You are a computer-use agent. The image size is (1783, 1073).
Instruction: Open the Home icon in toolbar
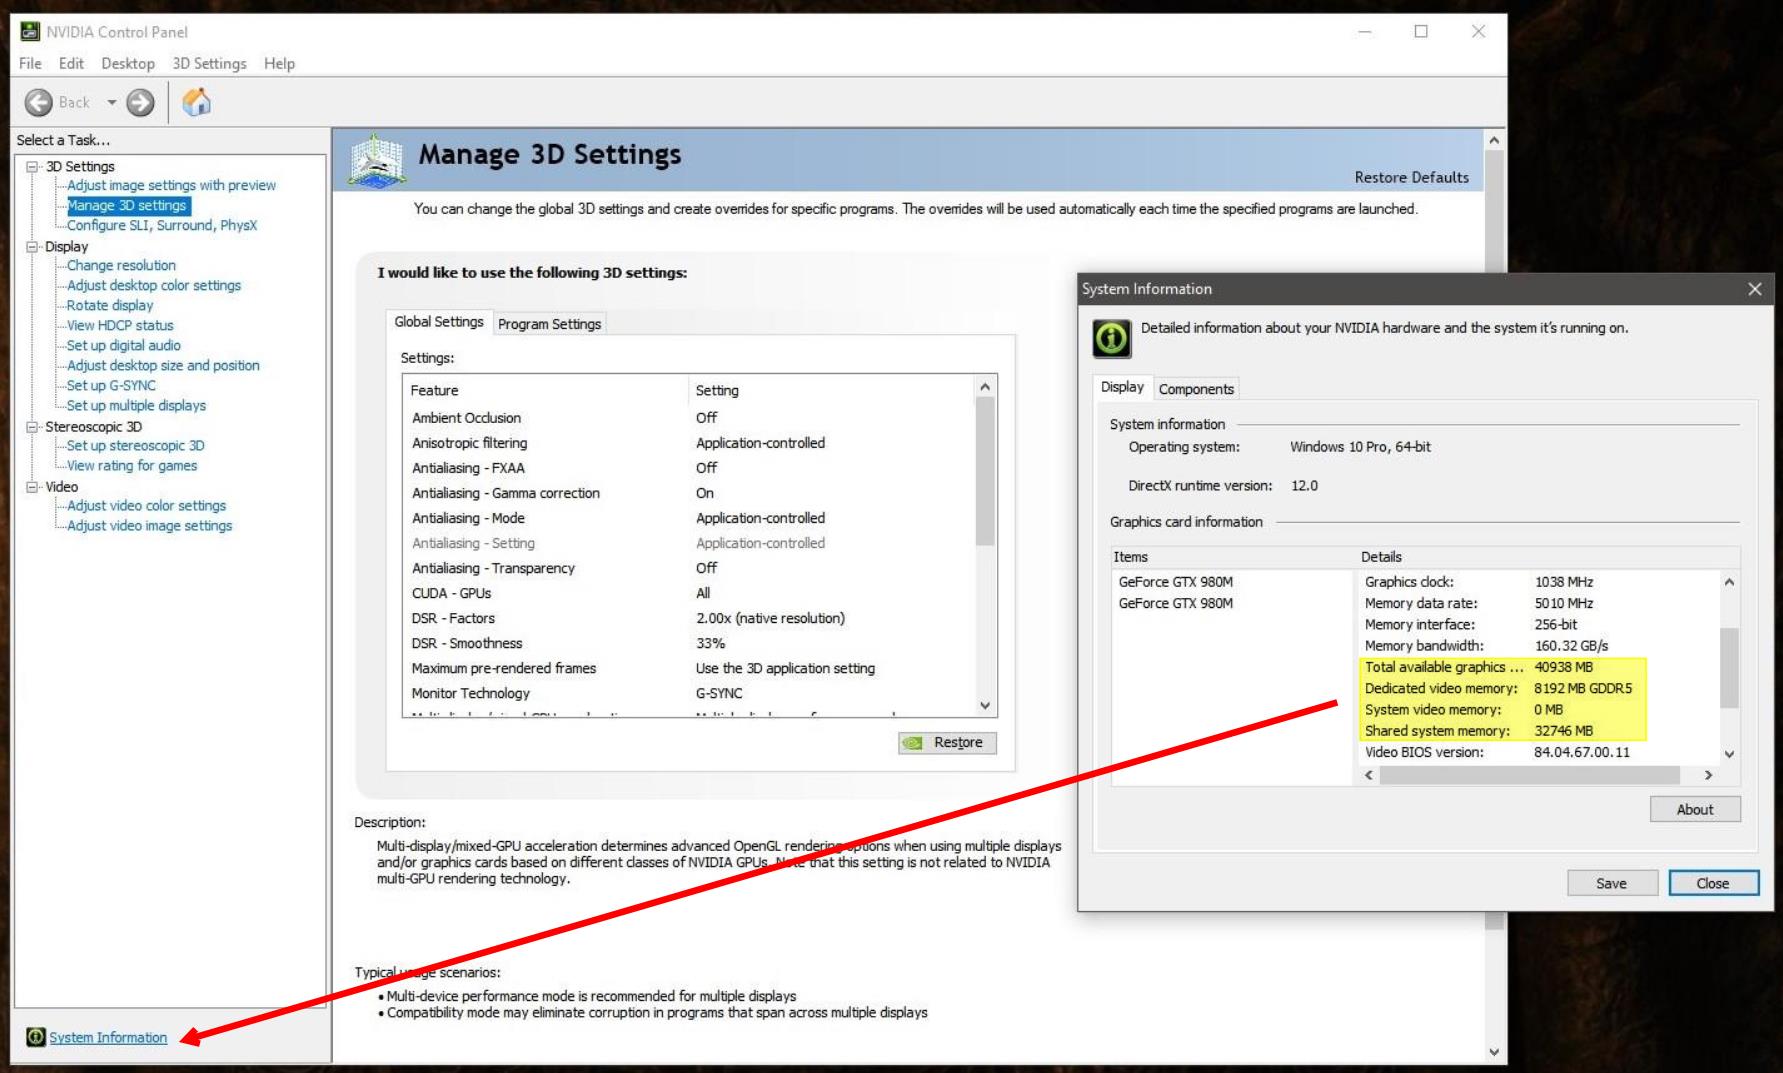pyautogui.click(x=197, y=101)
